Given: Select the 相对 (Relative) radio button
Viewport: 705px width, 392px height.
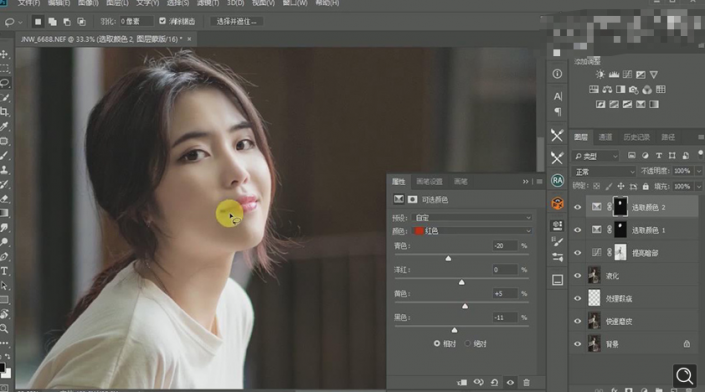Looking at the screenshot, I should [x=437, y=343].
